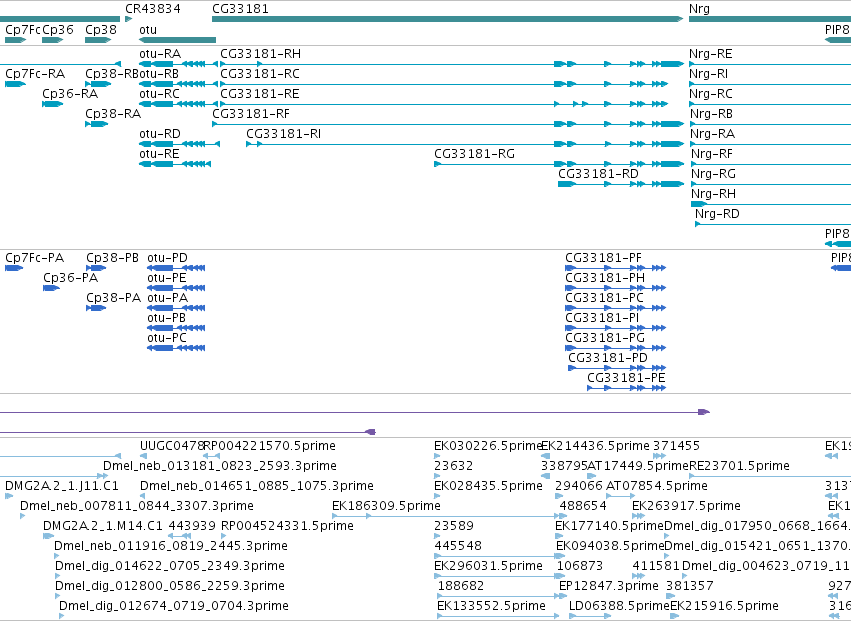Screen dimensions: 851x621
Task: Select the CG33181-PI protein label
Action: click(602, 318)
